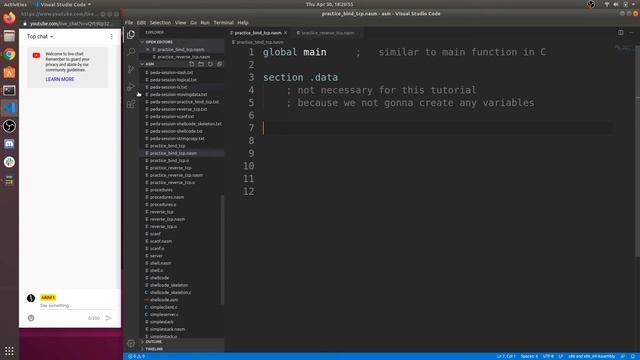The image size is (640, 360).
Task: Click New Folder icon in ASM header
Action: (201, 64)
